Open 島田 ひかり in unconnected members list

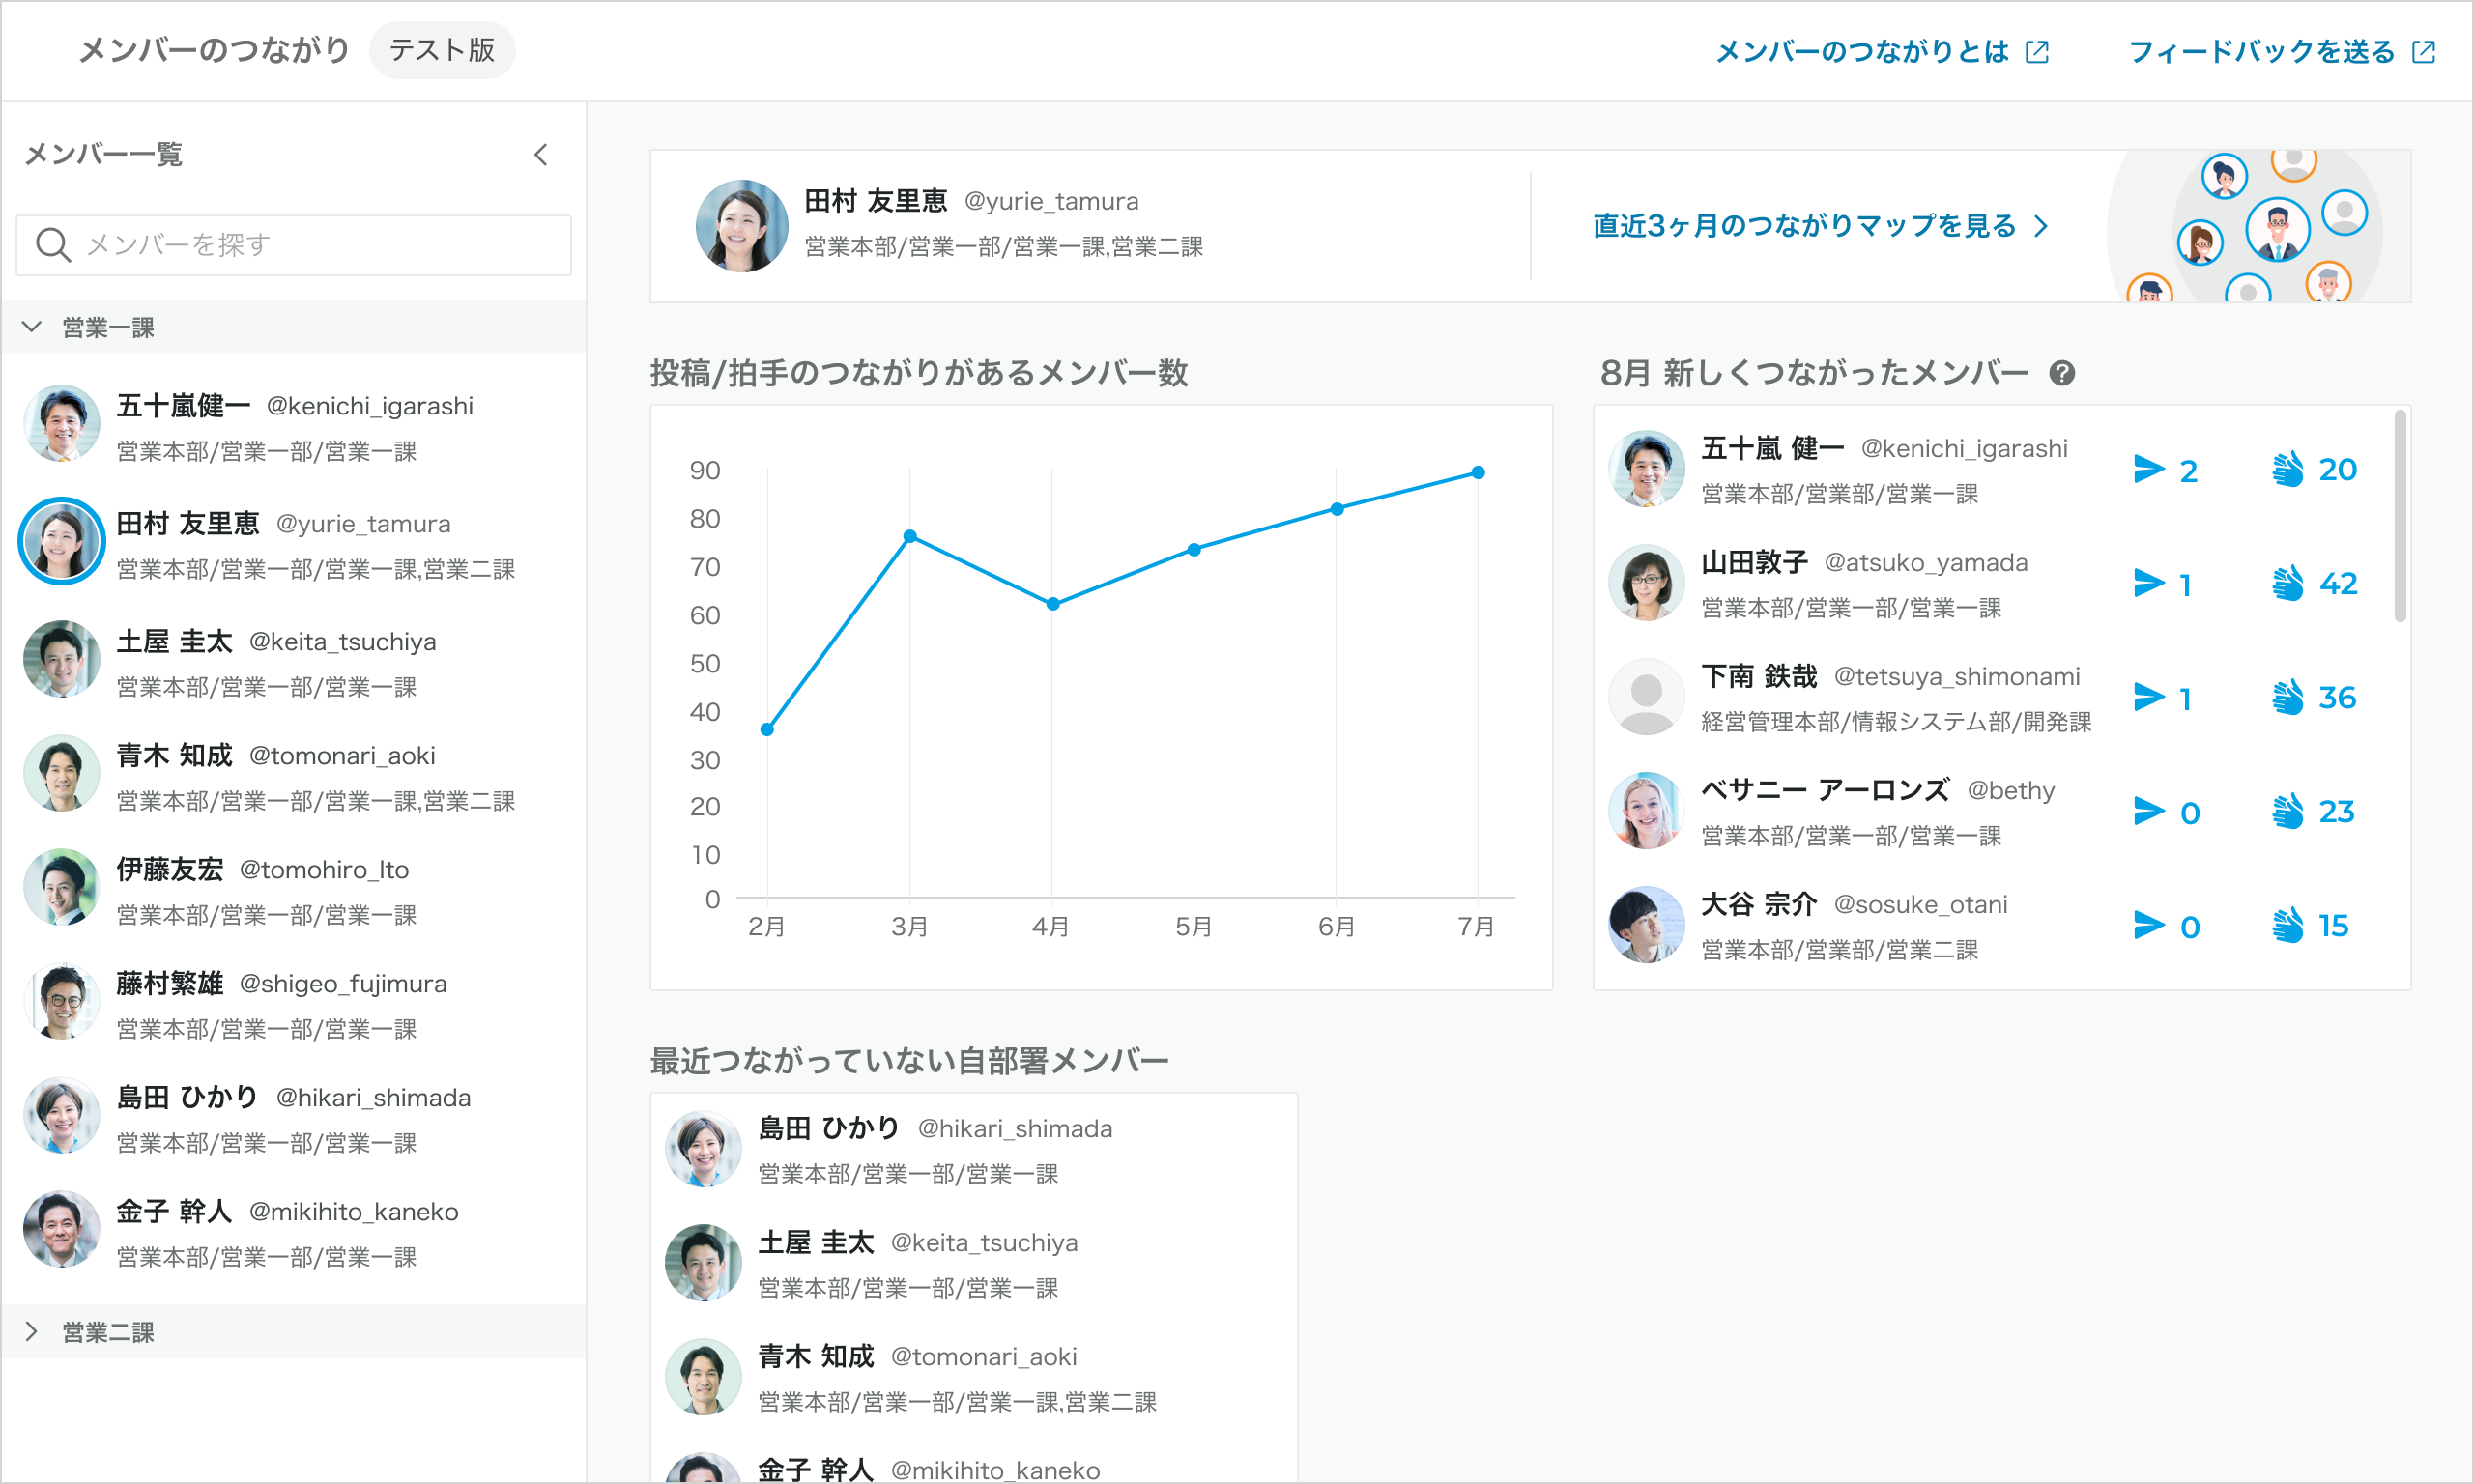974,1150
